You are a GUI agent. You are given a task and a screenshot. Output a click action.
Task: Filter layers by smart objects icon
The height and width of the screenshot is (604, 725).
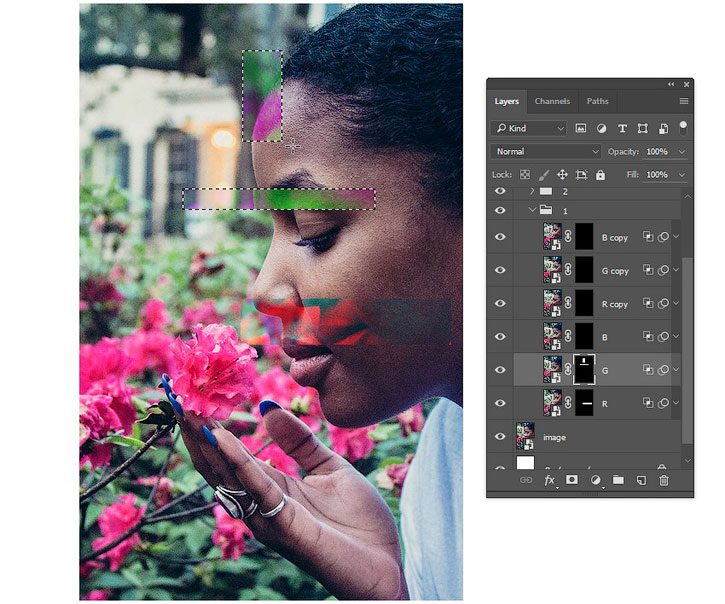pyautogui.click(x=663, y=129)
